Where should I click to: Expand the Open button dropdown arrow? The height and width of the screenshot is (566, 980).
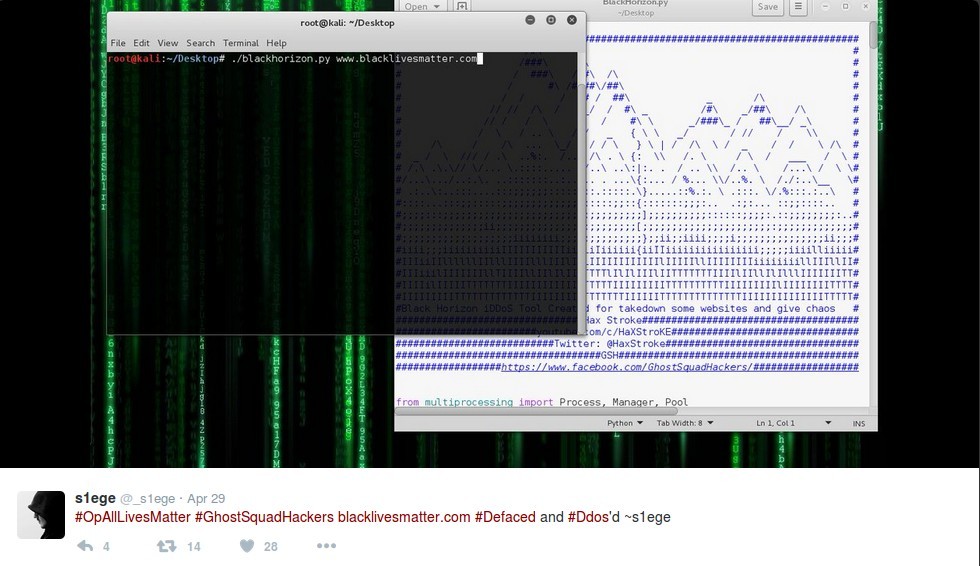tap(437, 7)
